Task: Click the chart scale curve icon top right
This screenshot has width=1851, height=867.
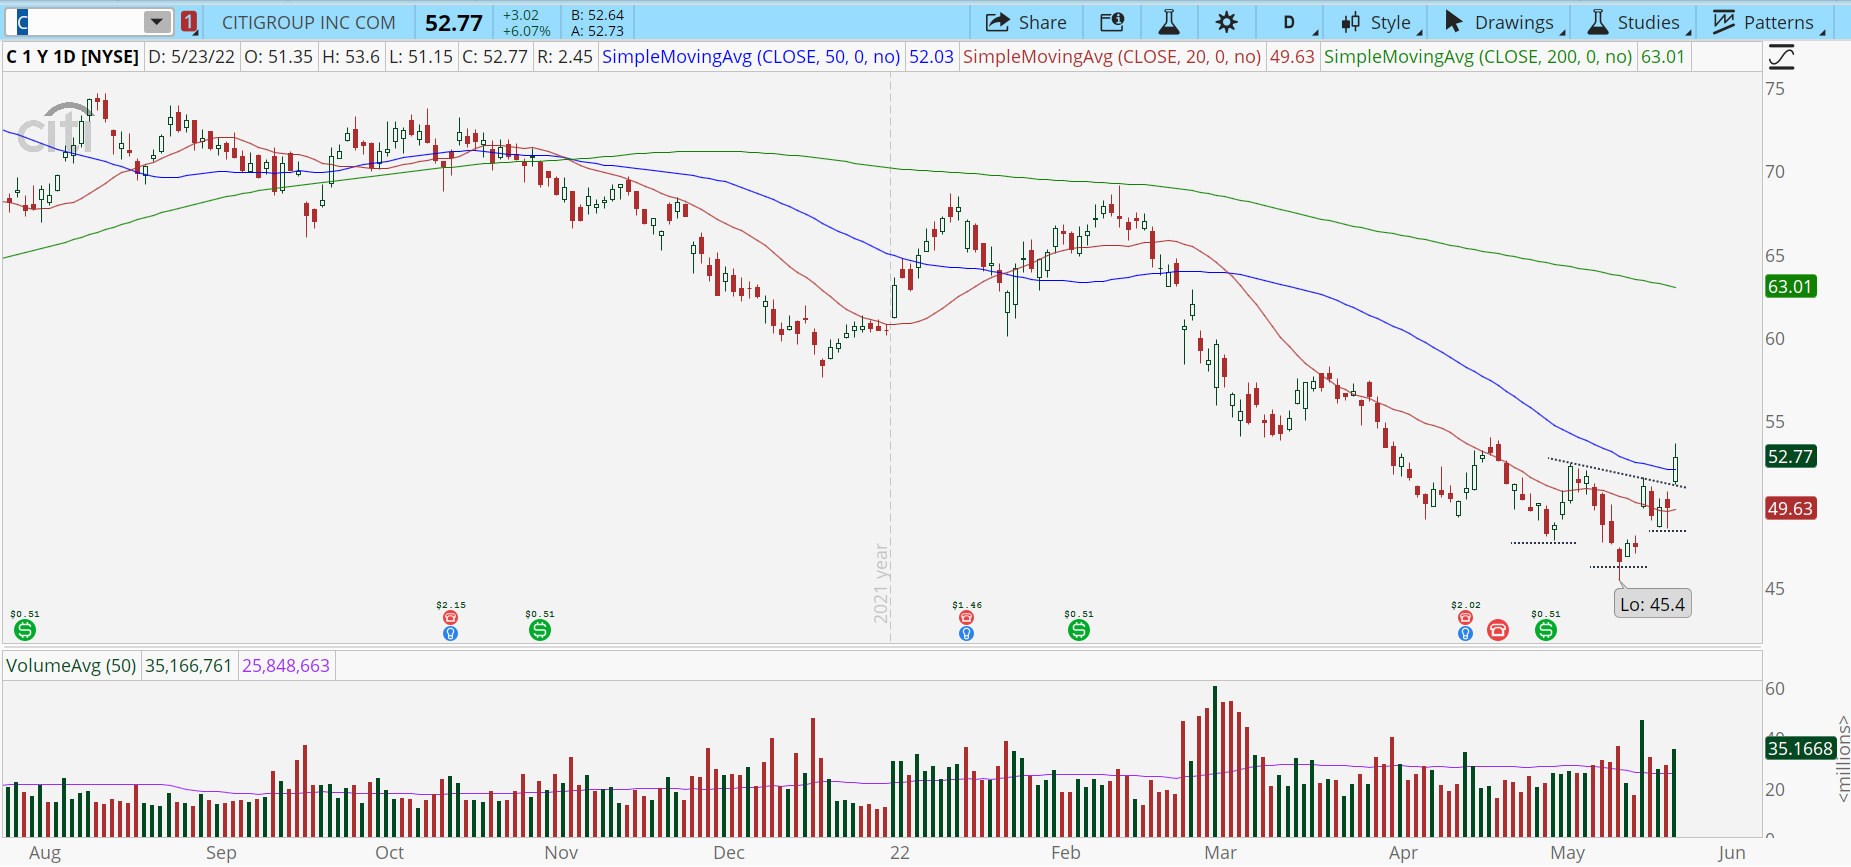Action: [x=1781, y=57]
